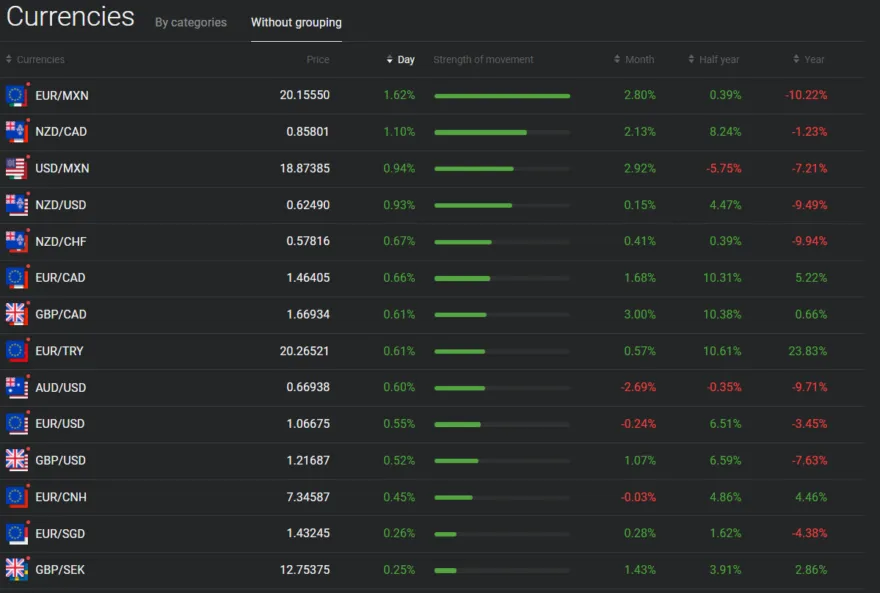Image resolution: width=880 pixels, height=593 pixels.
Task: Open the Currencies column sort control
Action: [34, 59]
